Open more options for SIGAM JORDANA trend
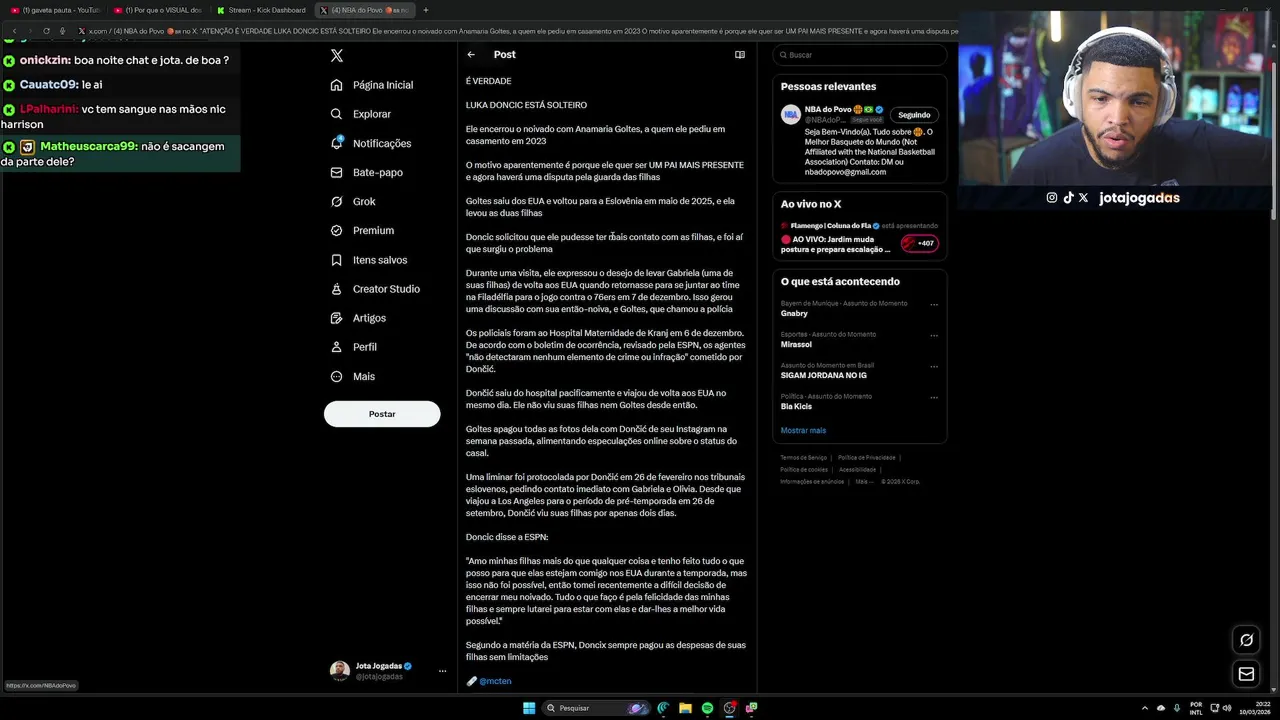 (x=934, y=366)
